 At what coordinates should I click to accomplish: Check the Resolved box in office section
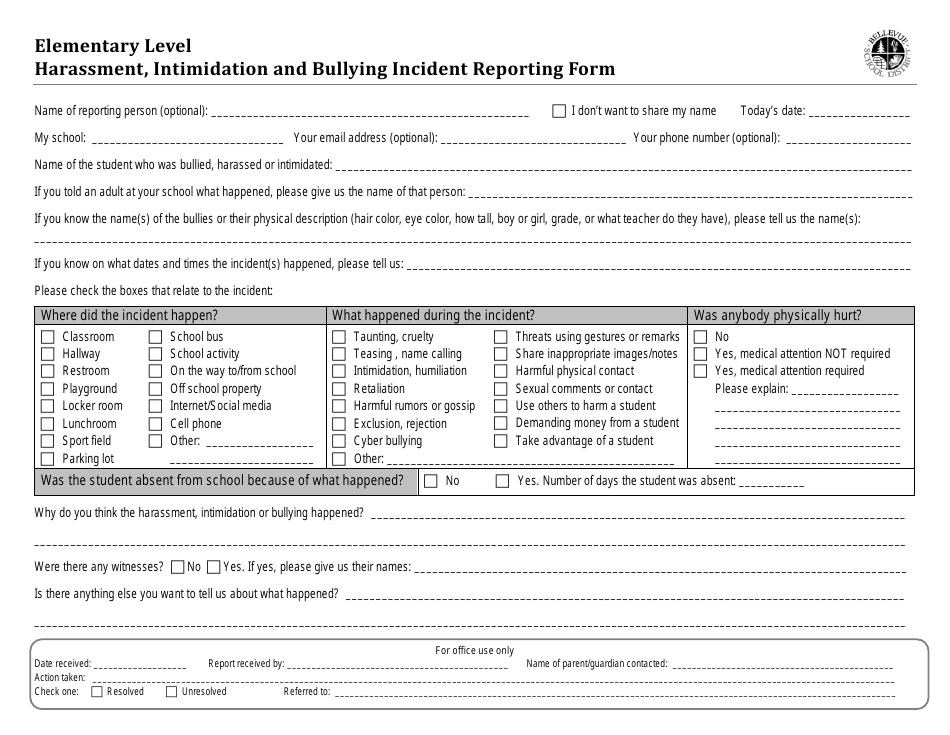(x=96, y=691)
